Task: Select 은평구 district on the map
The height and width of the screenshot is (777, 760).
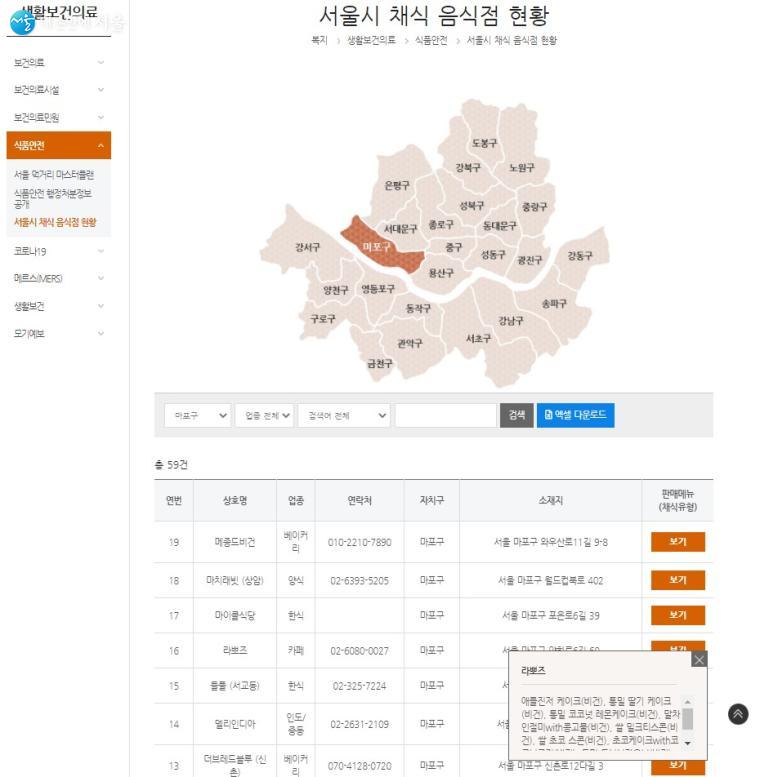Action: (x=397, y=185)
